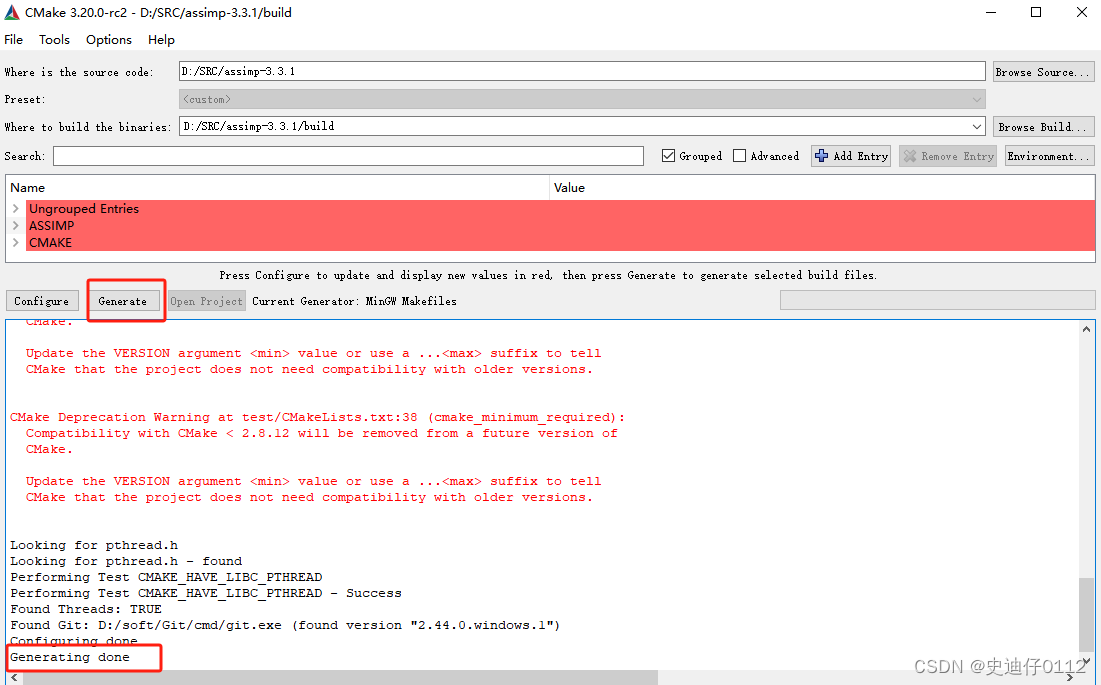The height and width of the screenshot is (685, 1101).
Task: Click the "Performing Test CMAKE_HAVE_LIBC_PTHREAD - Success" line
Action: (x=206, y=593)
